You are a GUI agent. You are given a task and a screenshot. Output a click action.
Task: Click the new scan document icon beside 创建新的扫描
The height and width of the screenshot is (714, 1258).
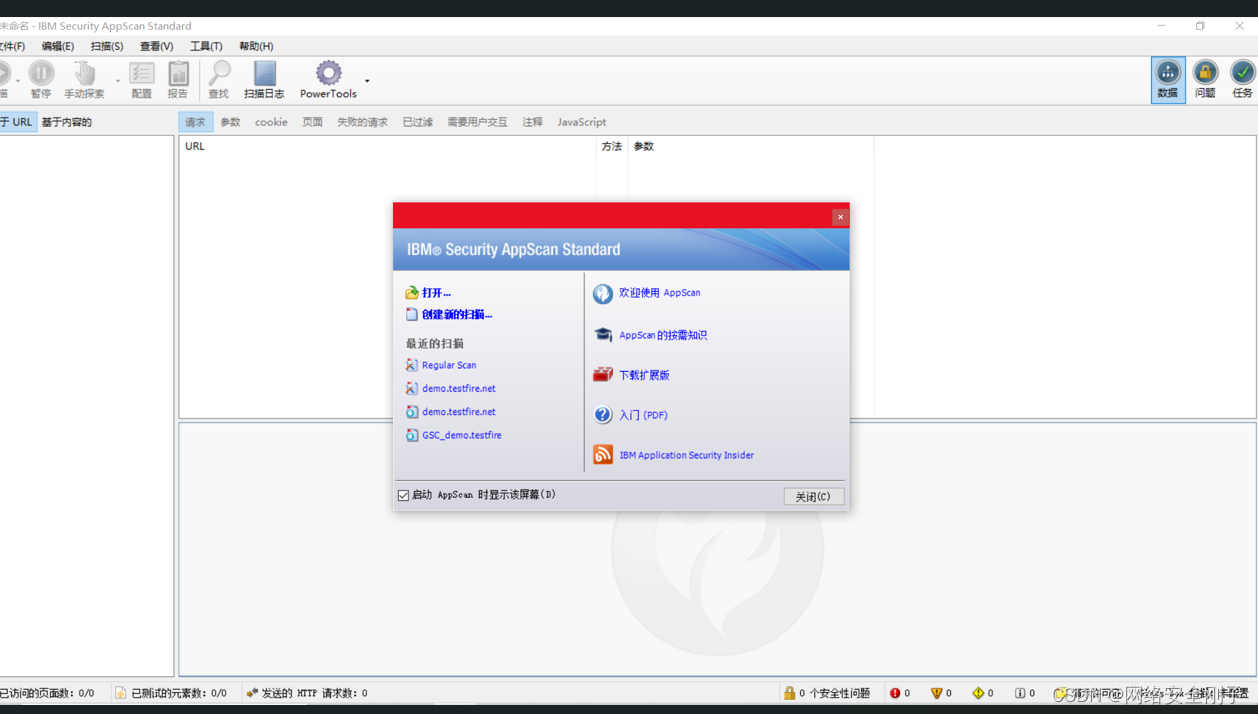[x=411, y=314]
